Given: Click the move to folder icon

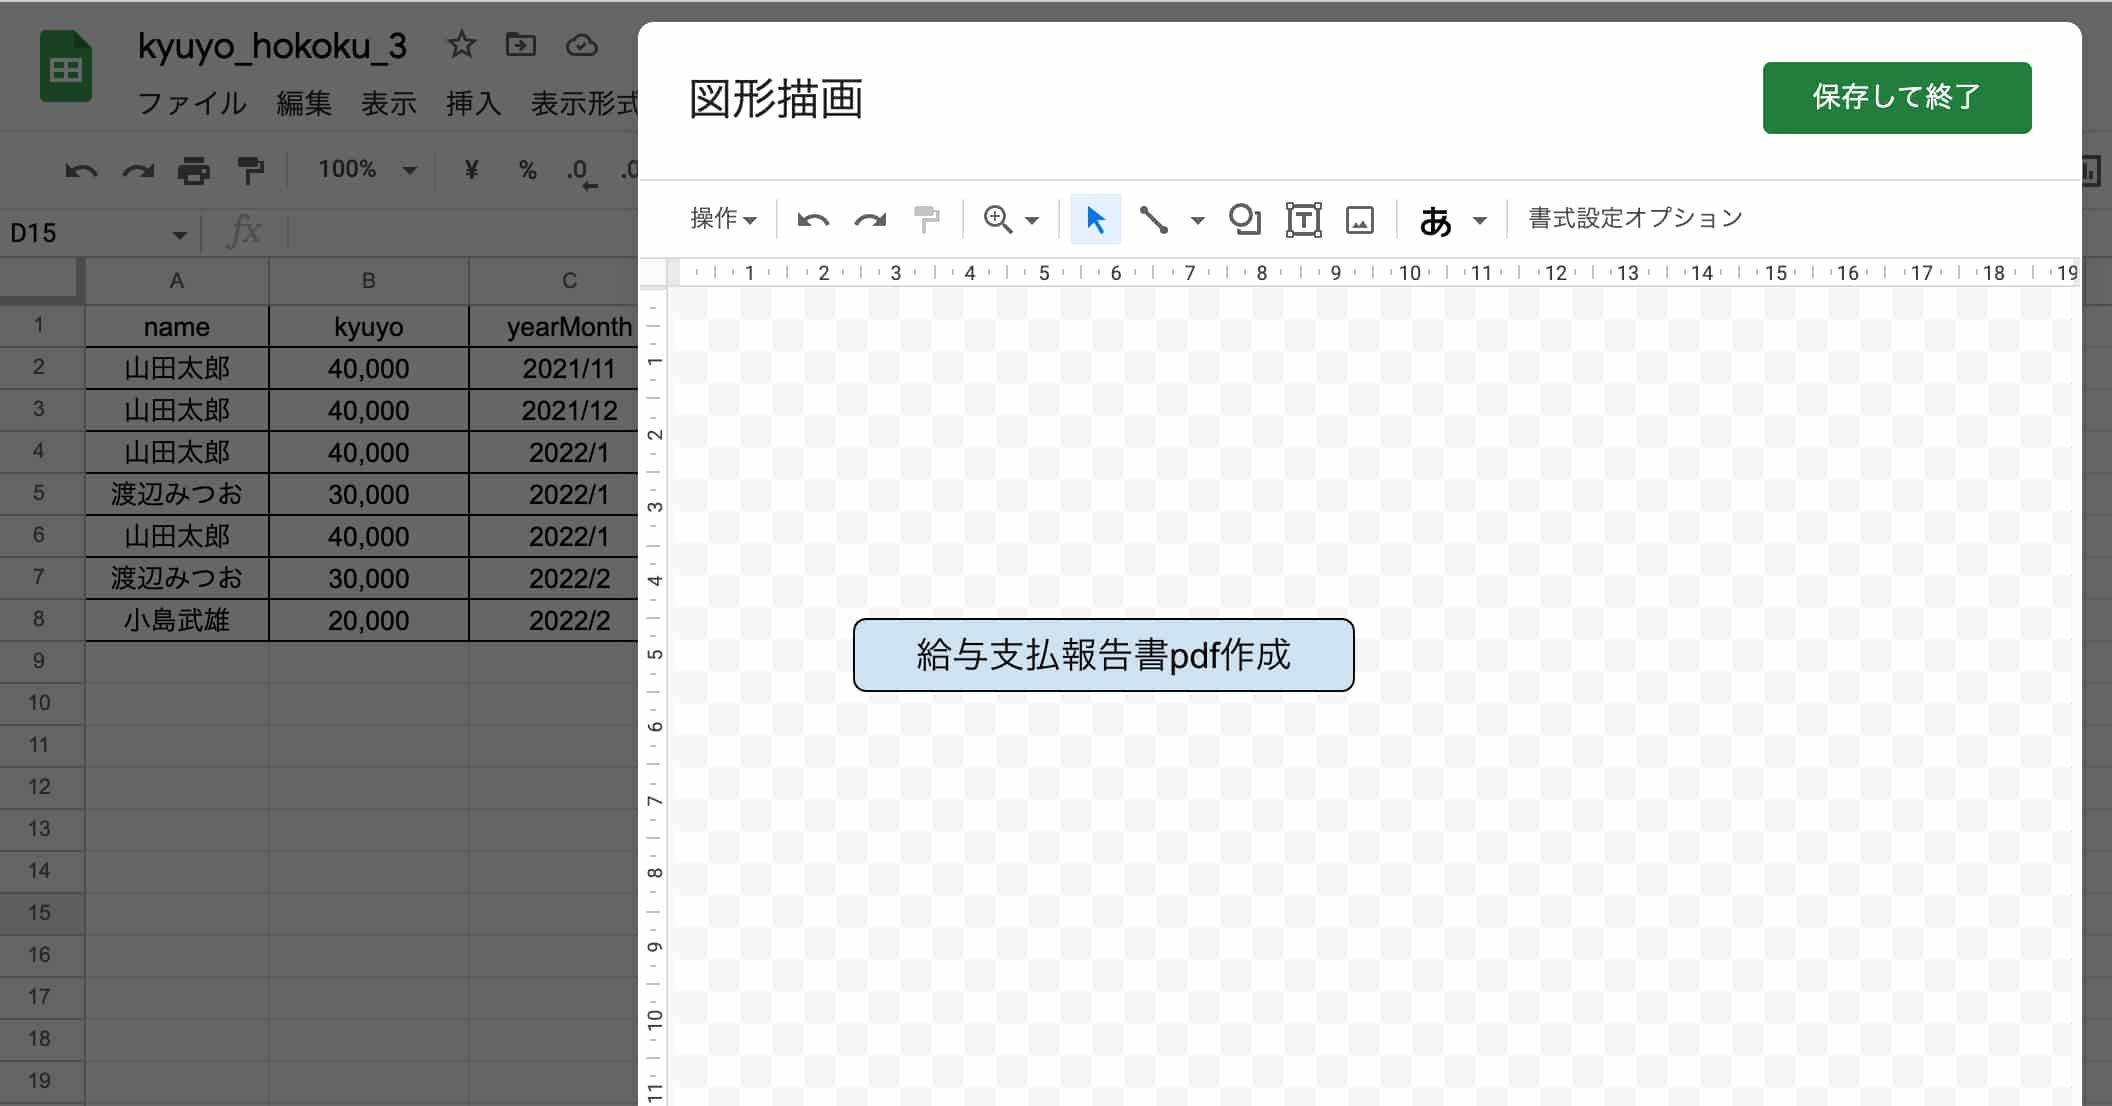Looking at the screenshot, I should pyautogui.click(x=521, y=45).
